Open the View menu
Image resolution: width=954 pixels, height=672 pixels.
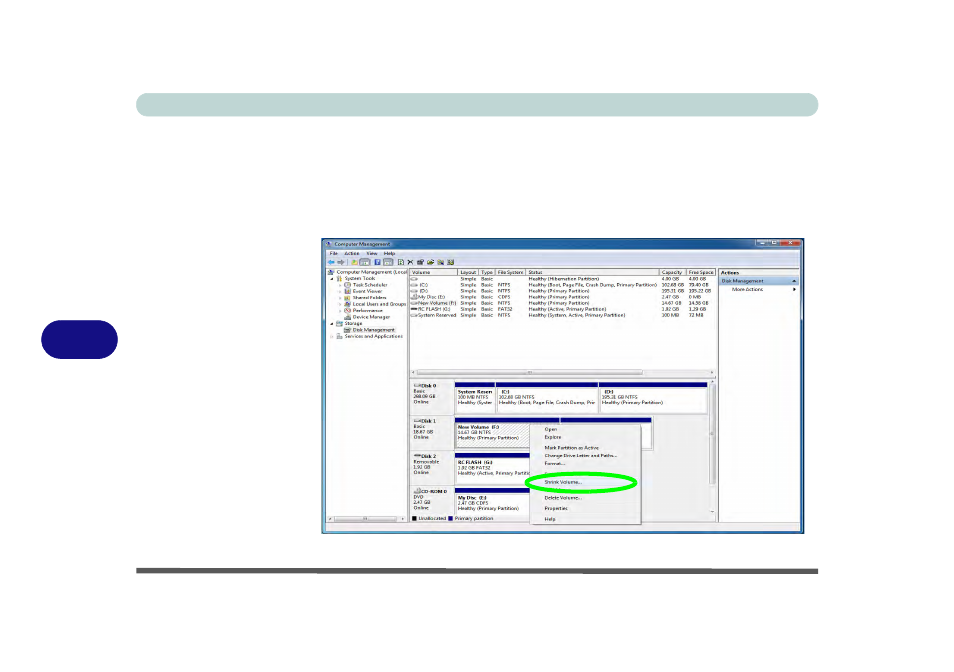tap(372, 253)
